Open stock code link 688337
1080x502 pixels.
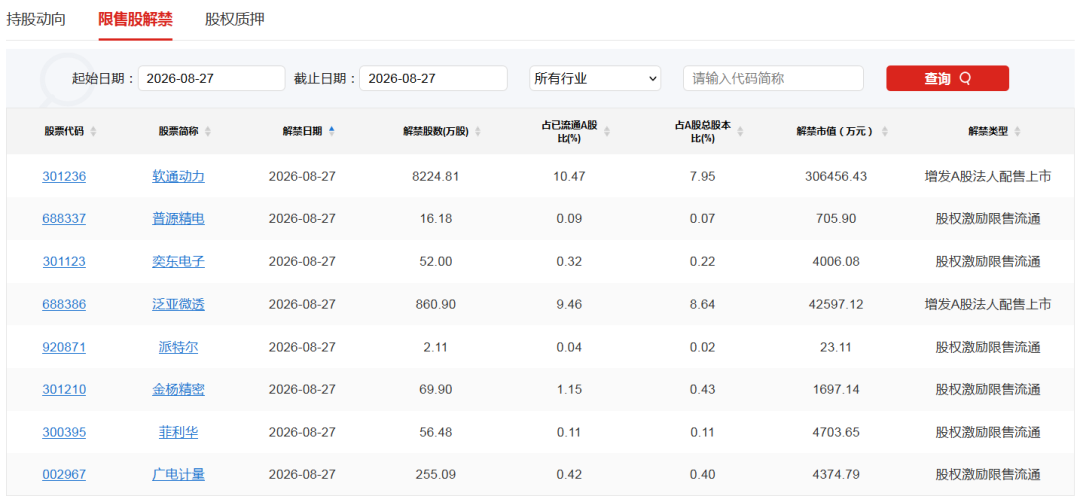[64, 219]
